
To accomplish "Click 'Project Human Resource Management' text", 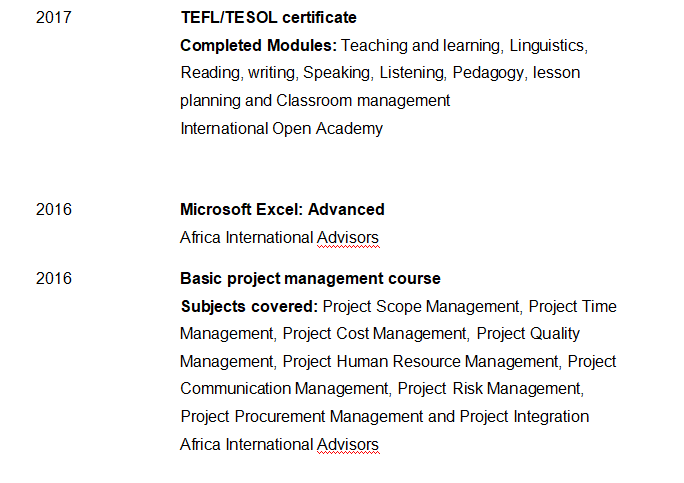I will (420, 361).
